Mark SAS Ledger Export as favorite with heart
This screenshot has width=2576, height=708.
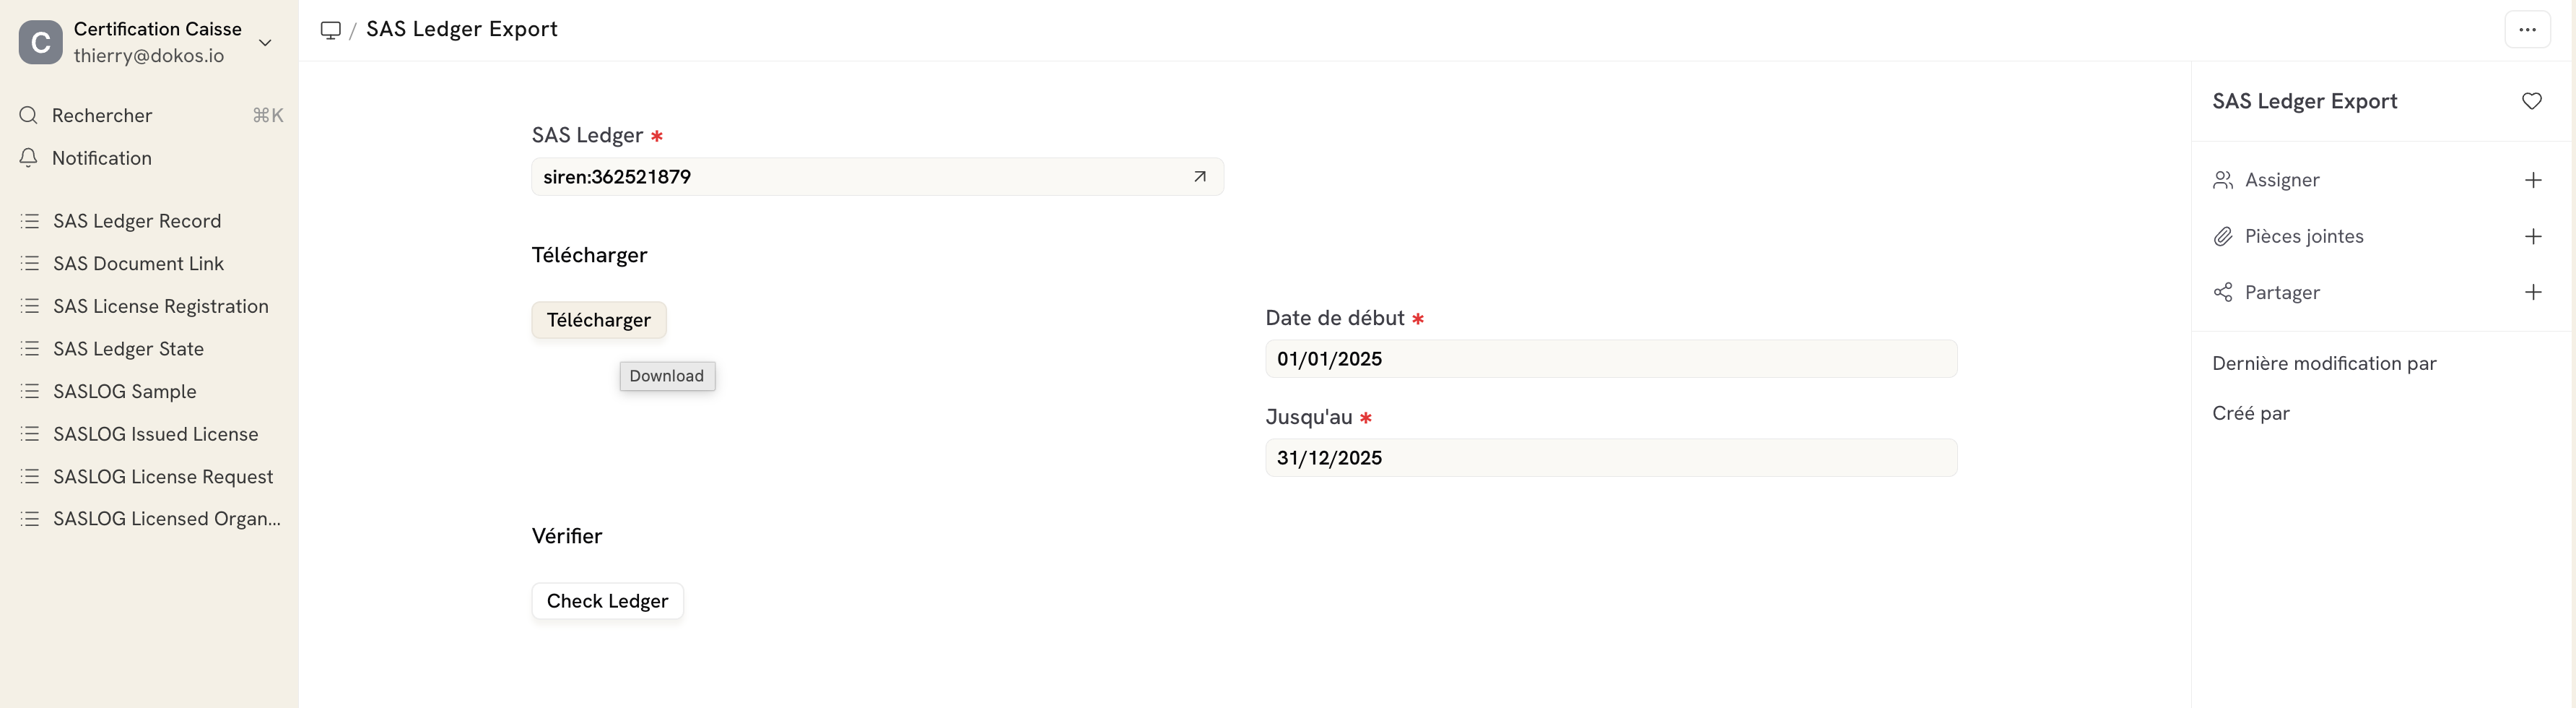coord(2533,101)
